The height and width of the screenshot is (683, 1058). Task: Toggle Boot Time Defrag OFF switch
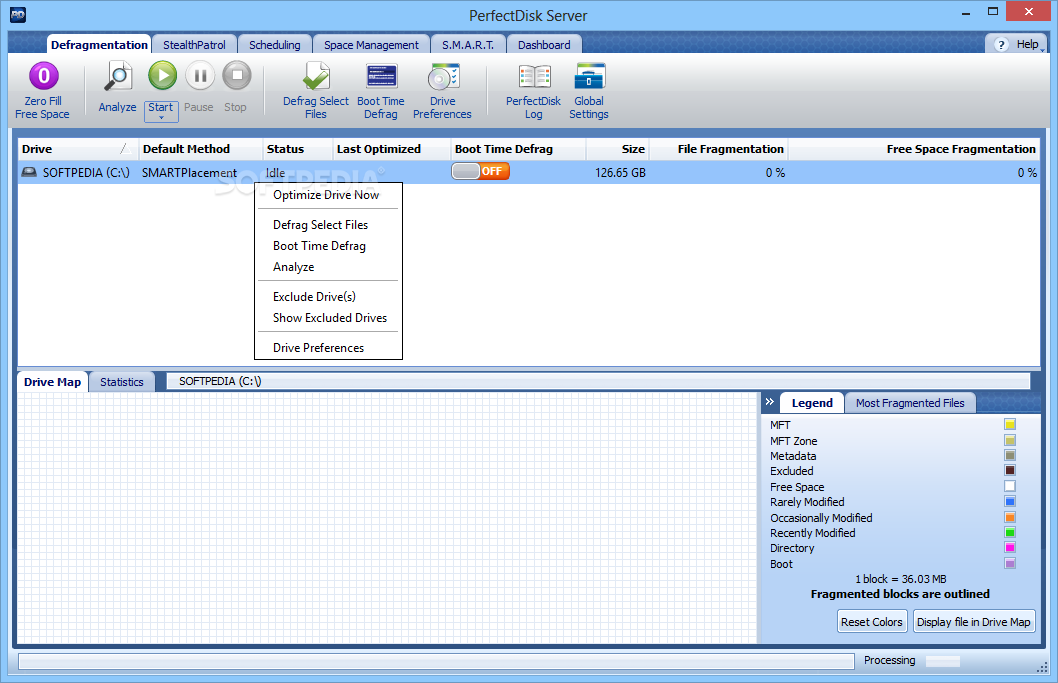tap(480, 171)
